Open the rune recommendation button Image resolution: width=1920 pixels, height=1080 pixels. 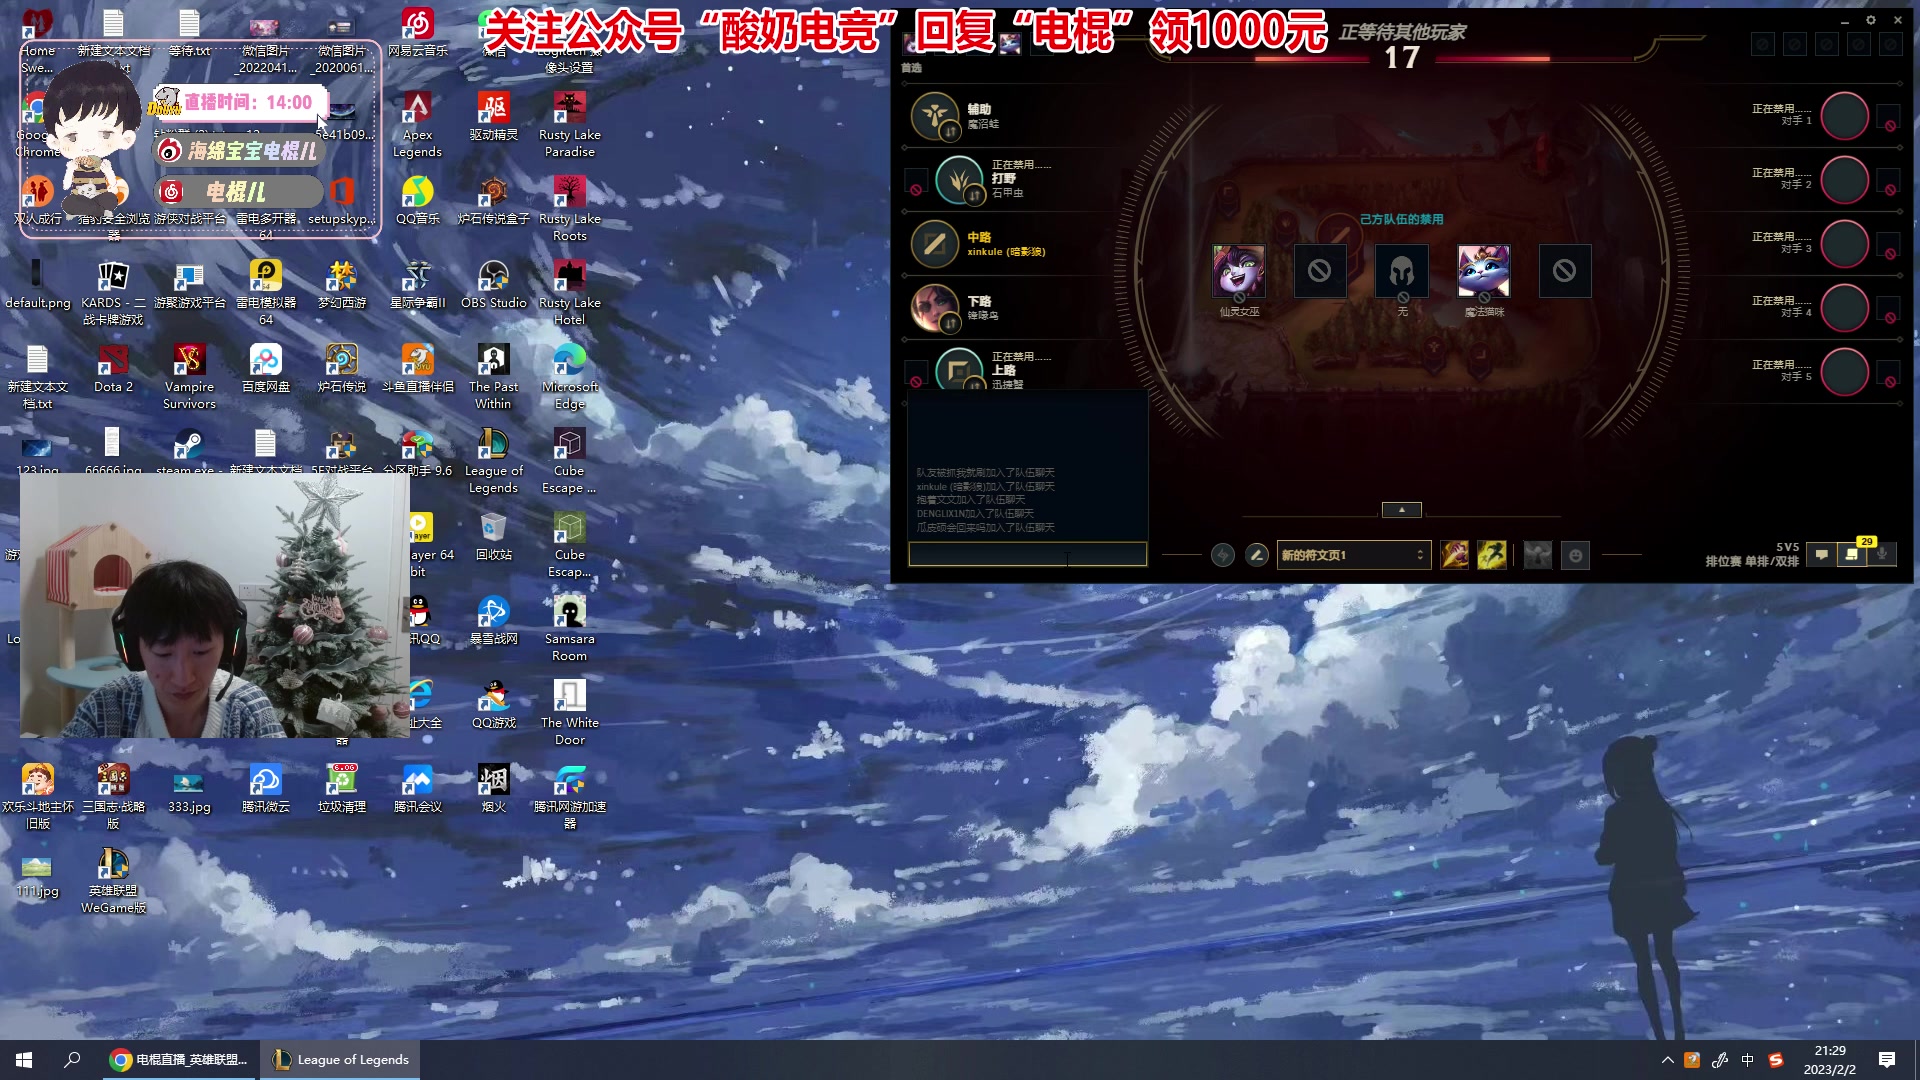point(1222,555)
